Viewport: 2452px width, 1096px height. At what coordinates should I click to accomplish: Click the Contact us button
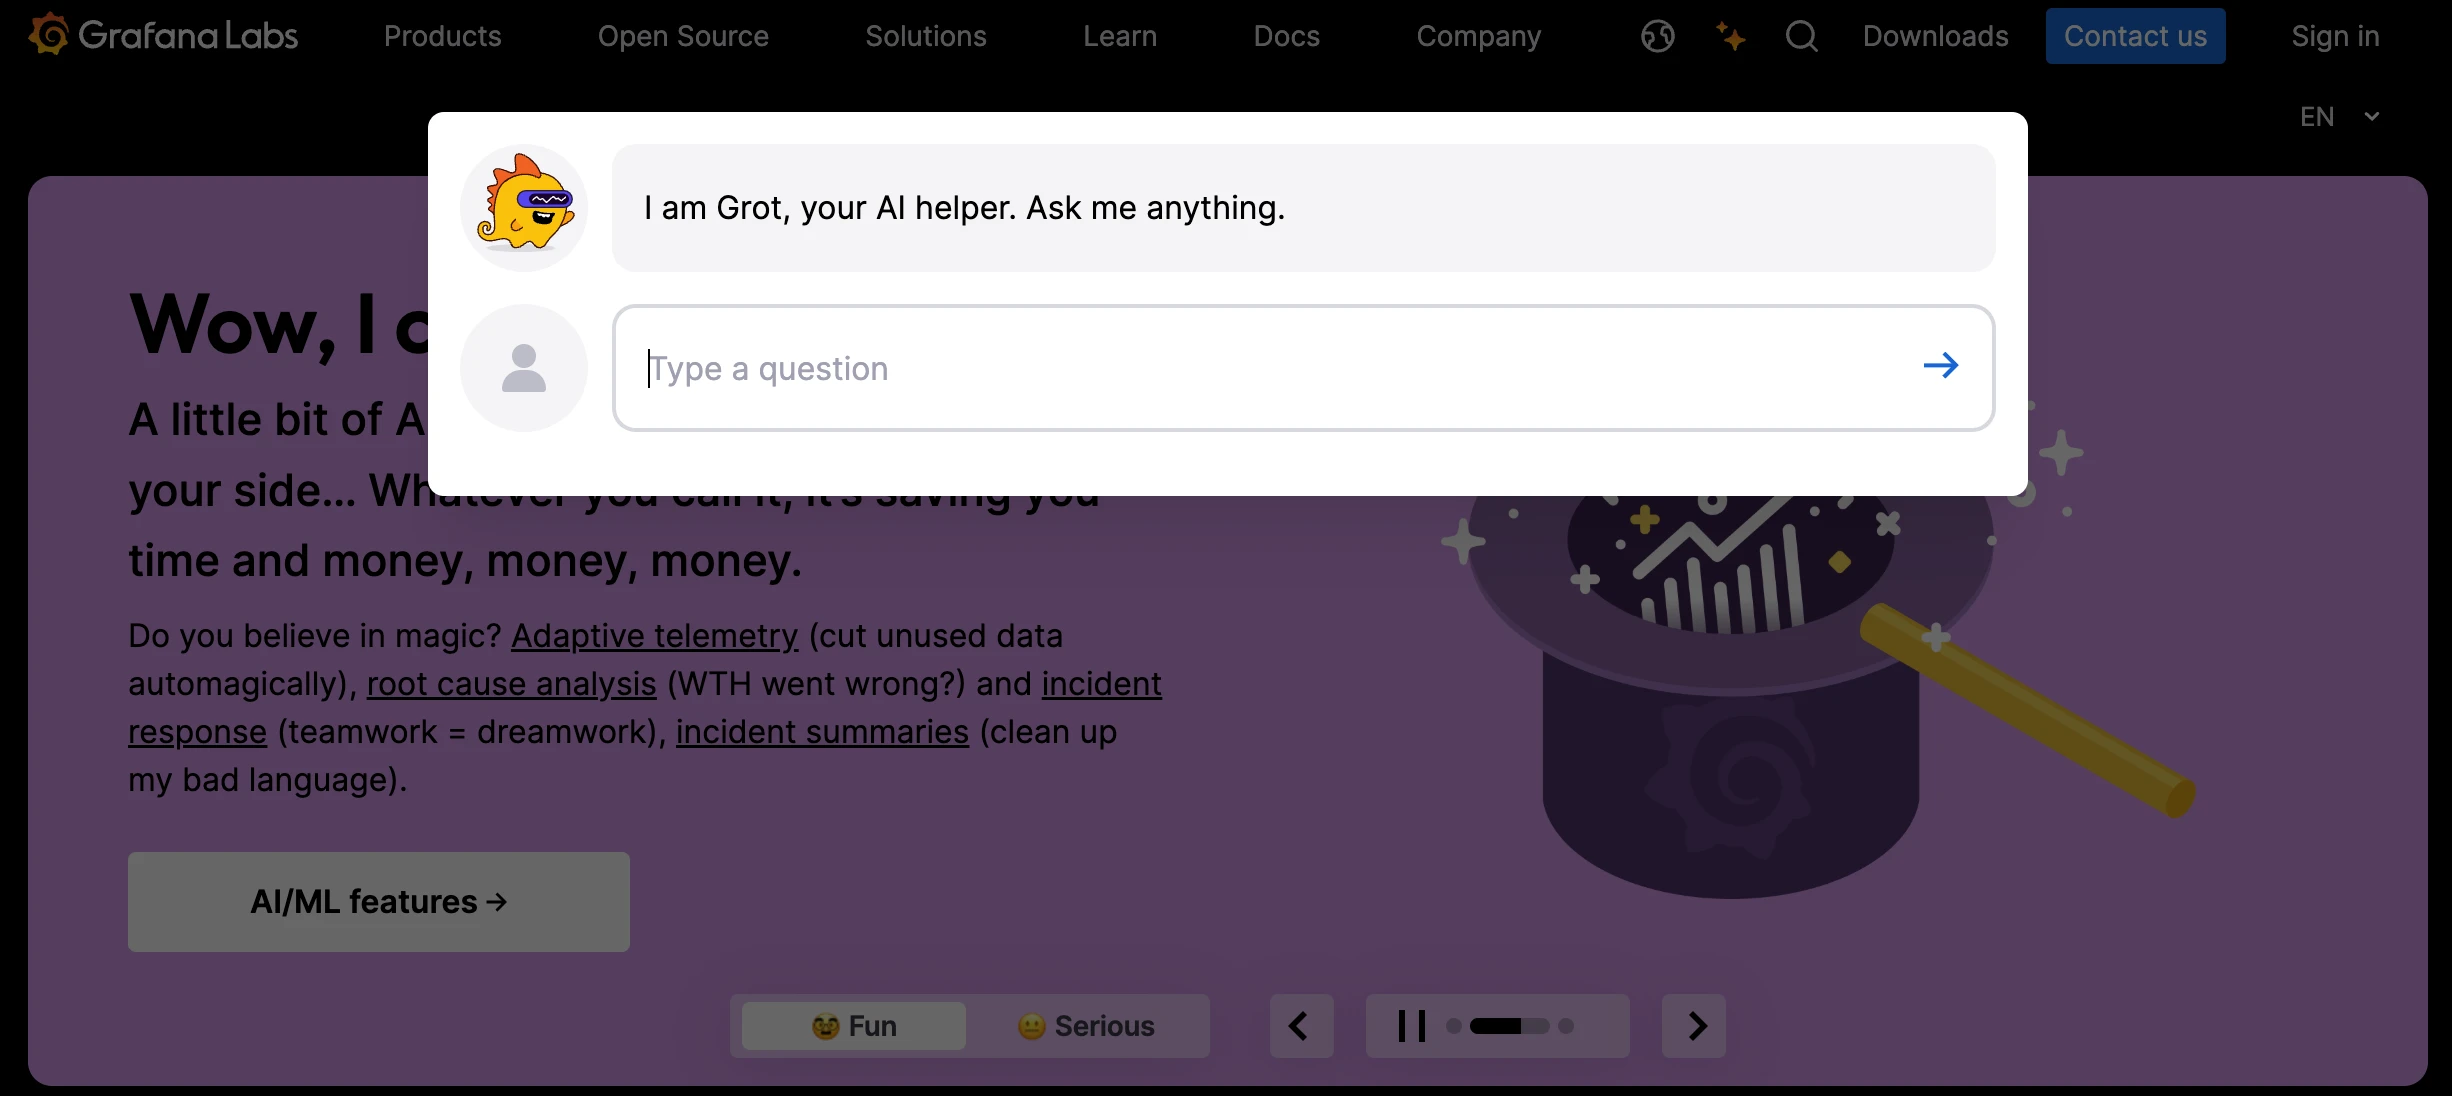click(x=2135, y=36)
